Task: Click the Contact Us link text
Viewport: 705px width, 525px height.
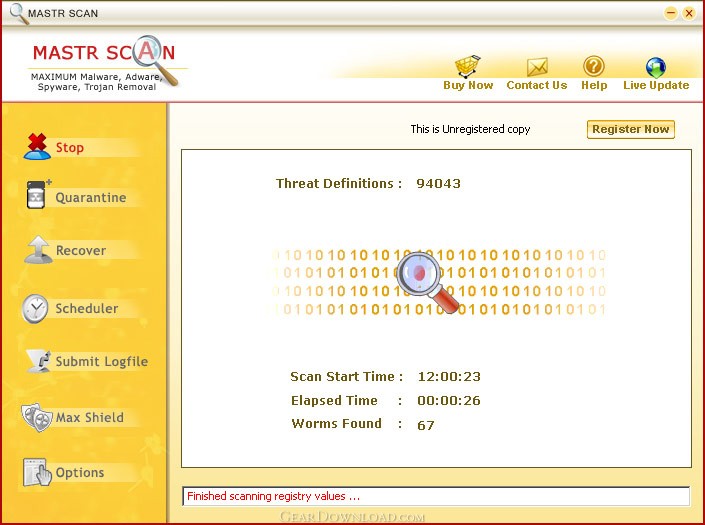Action: tap(537, 85)
